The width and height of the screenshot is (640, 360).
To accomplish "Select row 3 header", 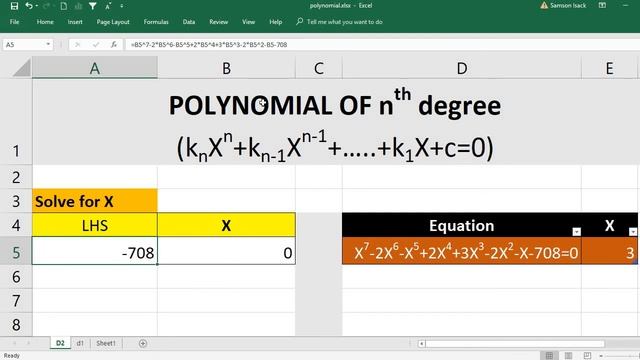I will (x=16, y=201).
